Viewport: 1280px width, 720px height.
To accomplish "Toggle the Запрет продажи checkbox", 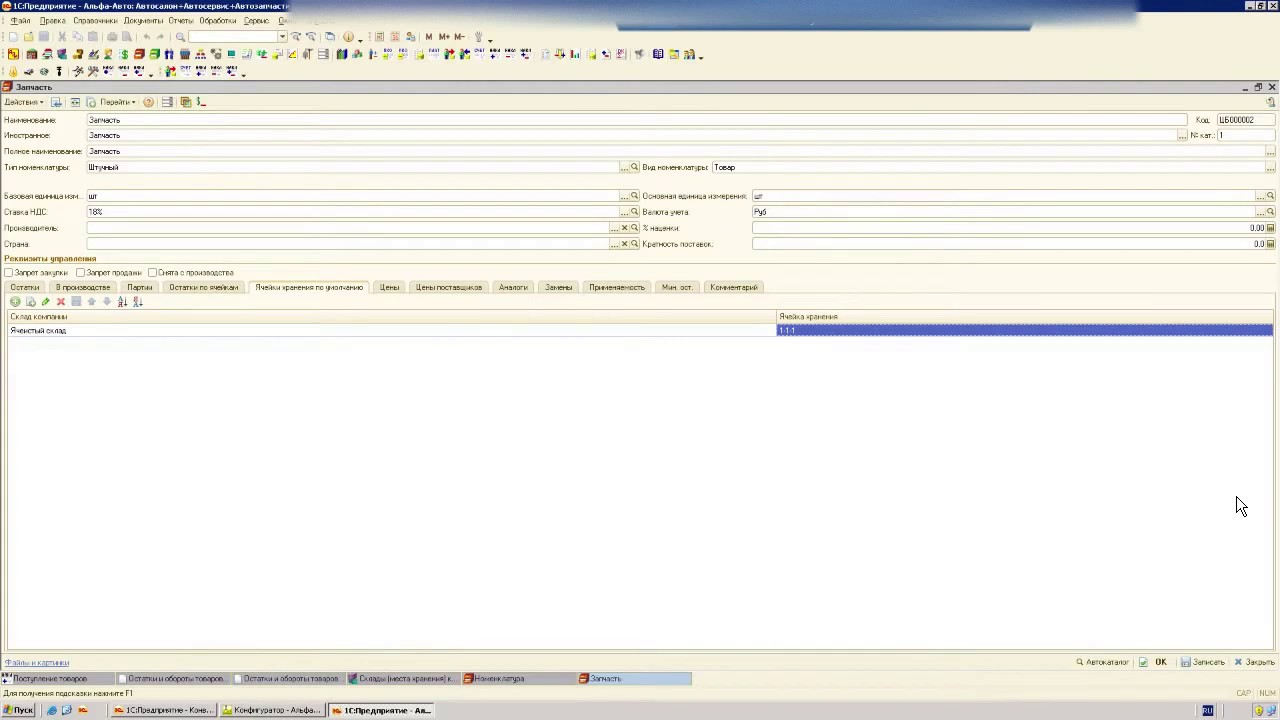I will pyautogui.click(x=81, y=273).
